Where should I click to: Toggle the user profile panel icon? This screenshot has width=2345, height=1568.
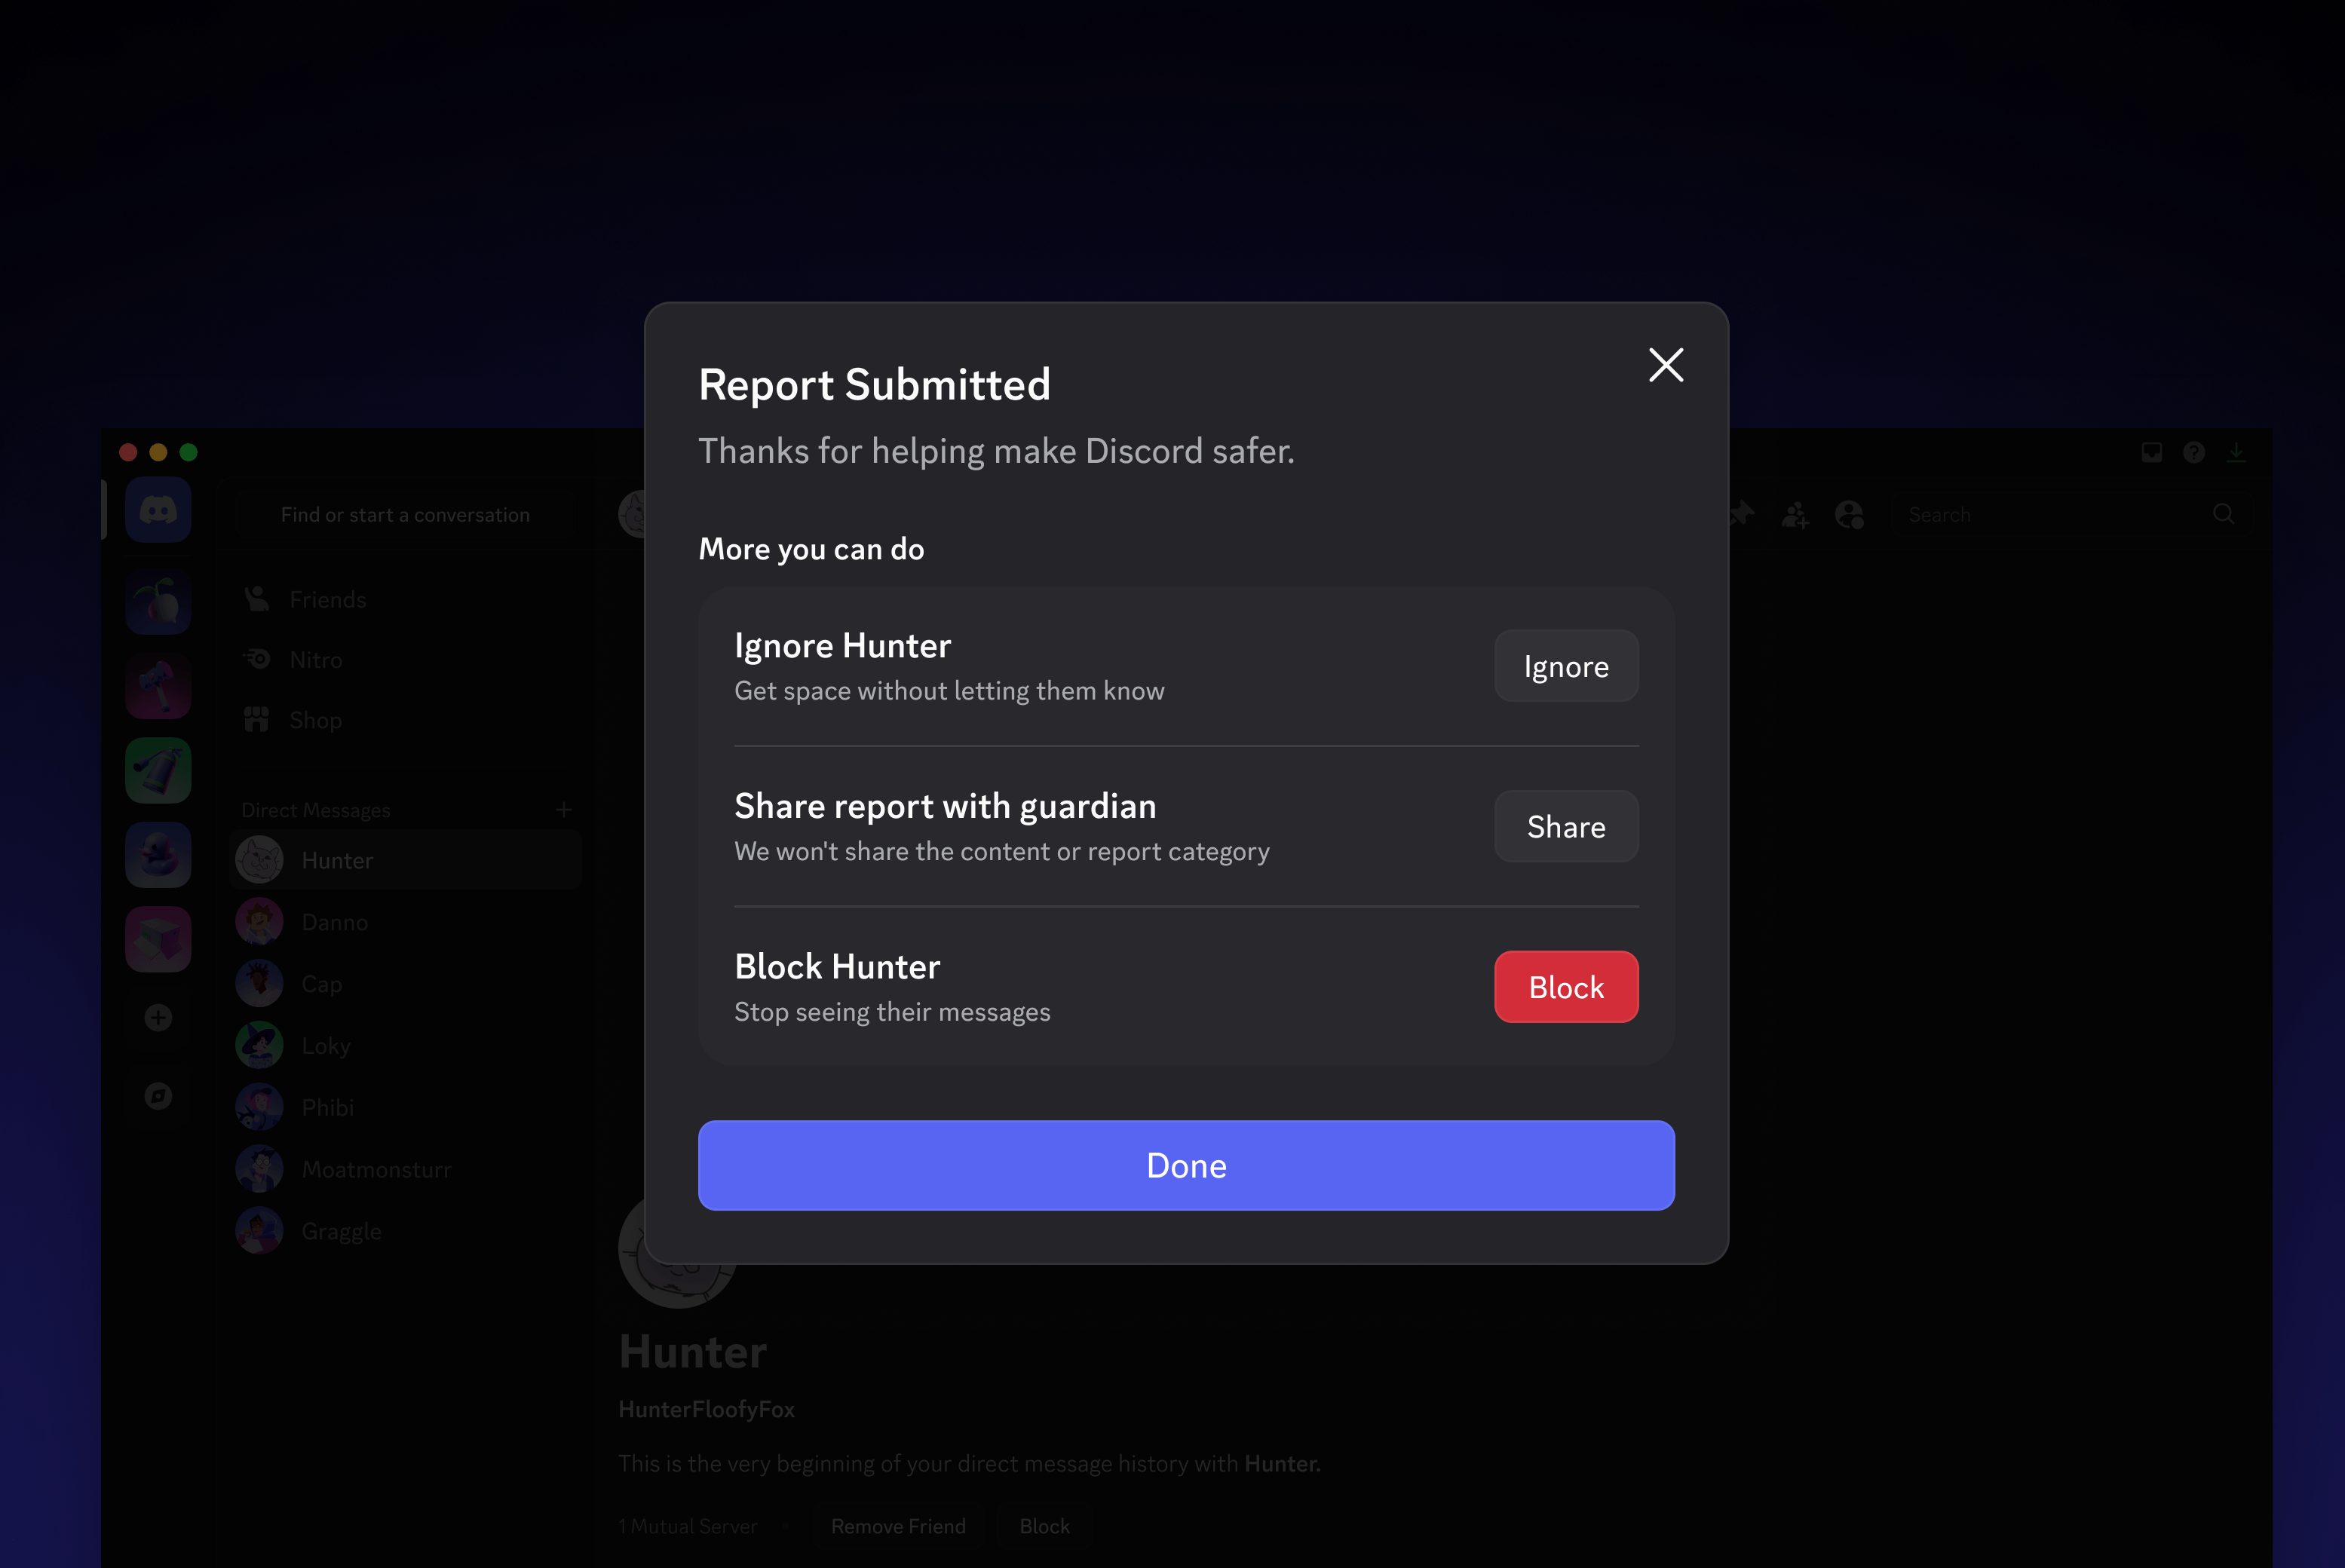pyautogui.click(x=1849, y=515)
